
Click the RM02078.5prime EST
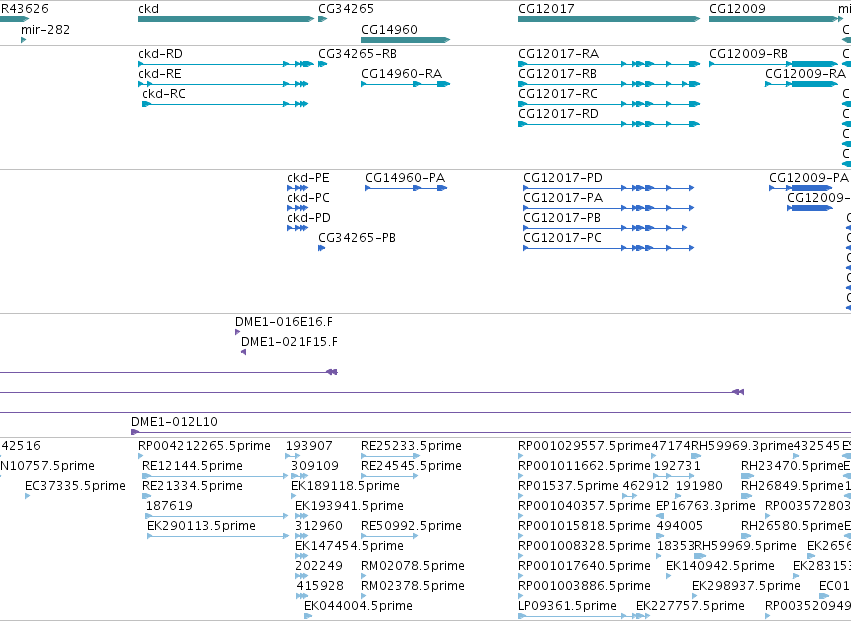[364, 576]
